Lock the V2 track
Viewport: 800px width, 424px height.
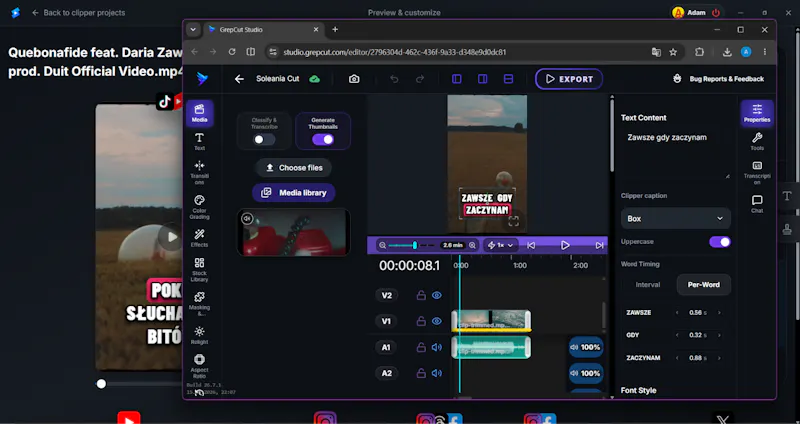pyautogui.click(x=421, y=295)
